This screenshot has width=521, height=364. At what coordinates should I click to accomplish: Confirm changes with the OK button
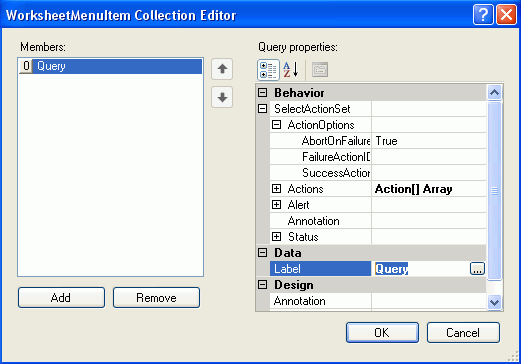click(x=382, y=332)
